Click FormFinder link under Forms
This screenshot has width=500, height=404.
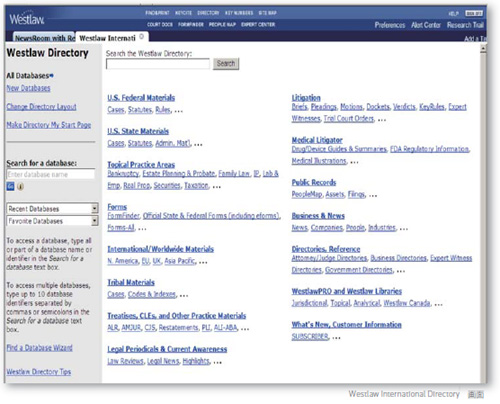tap(123, 216)
